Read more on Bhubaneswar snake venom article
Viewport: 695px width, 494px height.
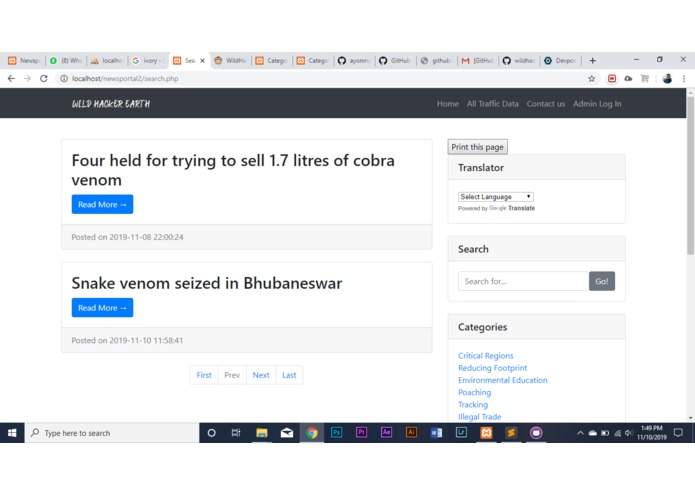[x=102, y=307]
